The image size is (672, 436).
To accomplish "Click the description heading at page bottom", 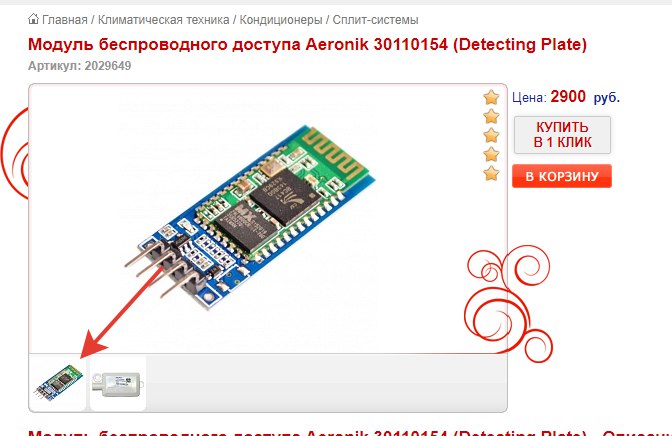I will point(350,432).
